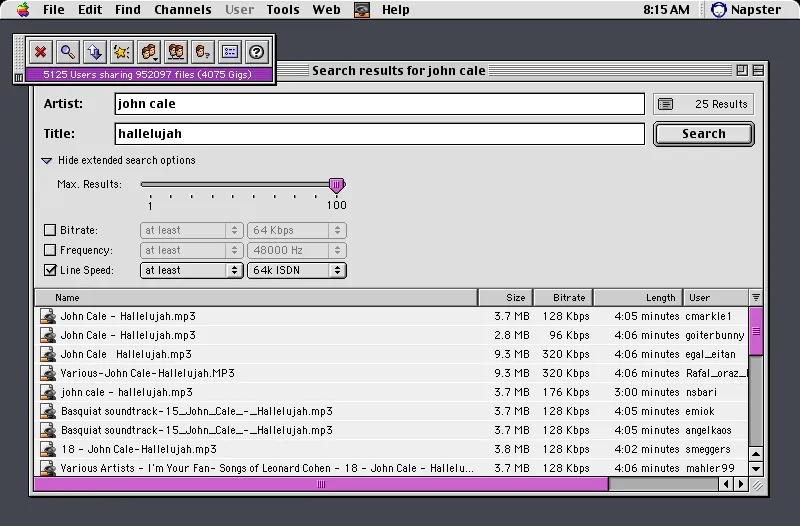
Task: Sort results by the Length column header
Action: pos(638,297)
